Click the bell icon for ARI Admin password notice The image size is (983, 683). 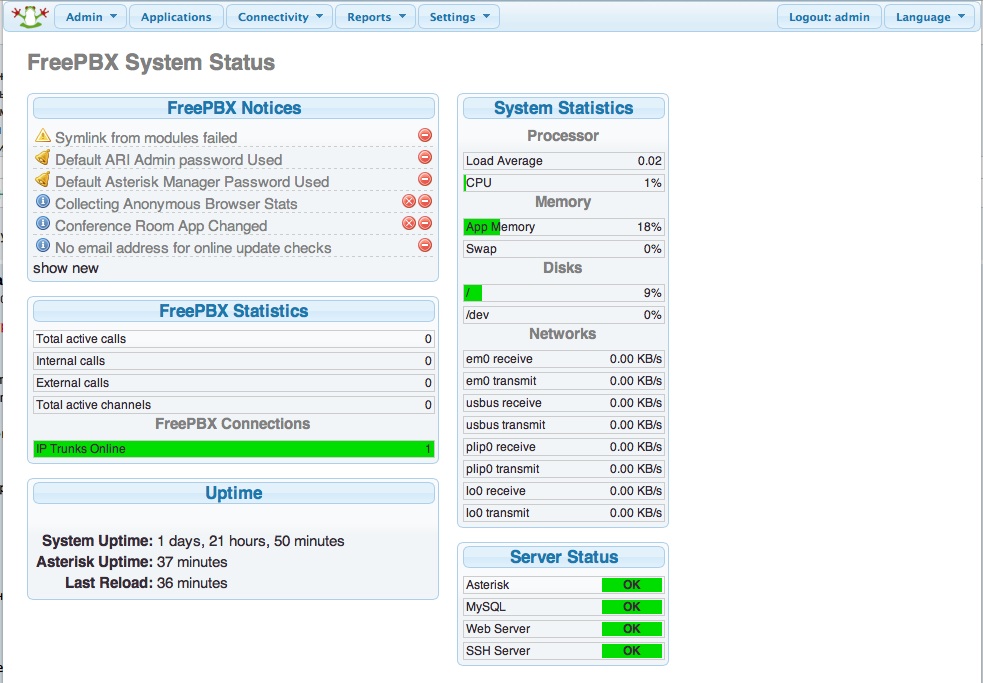pos(42,158)
